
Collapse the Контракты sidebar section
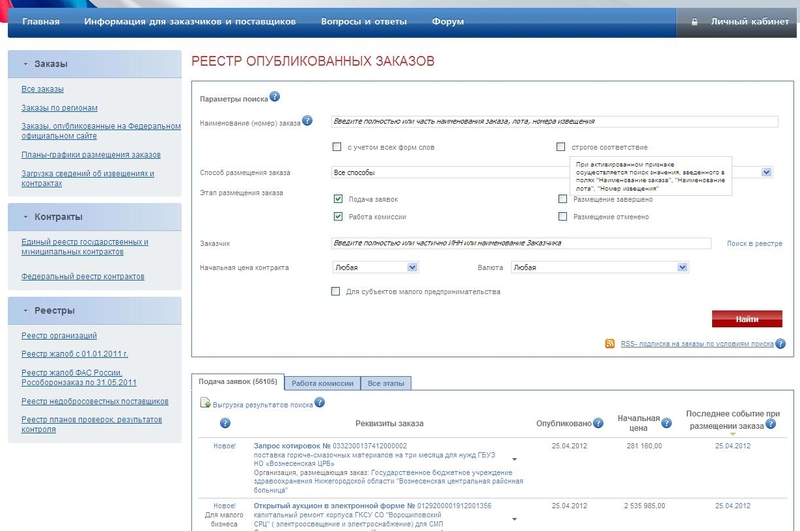(x=26, y=217)
